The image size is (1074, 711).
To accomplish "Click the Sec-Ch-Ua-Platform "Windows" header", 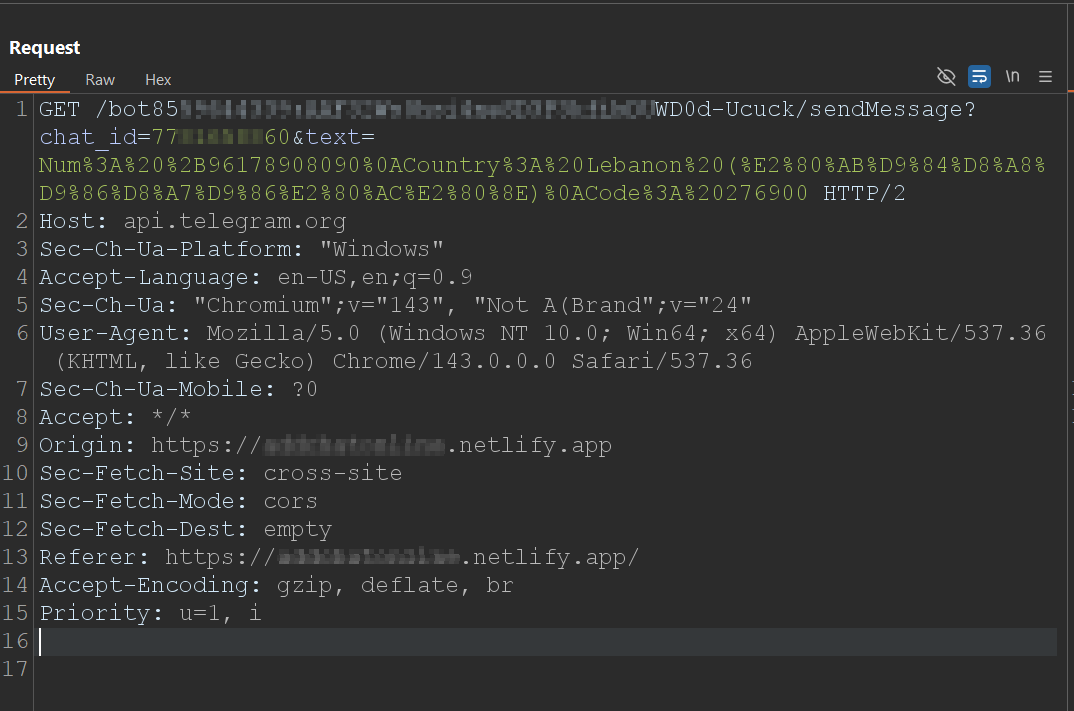I will coord(241,249).
